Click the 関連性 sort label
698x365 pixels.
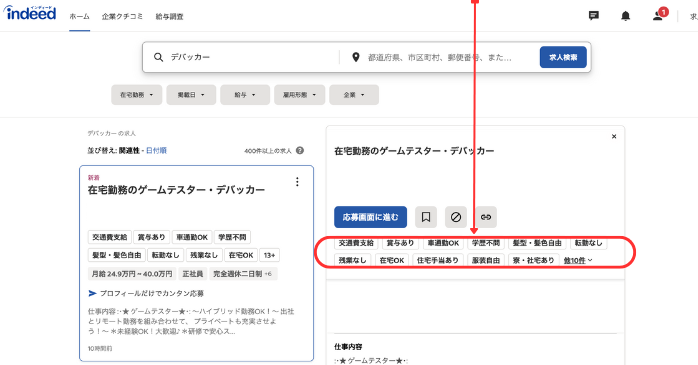[x=129, y=150]
